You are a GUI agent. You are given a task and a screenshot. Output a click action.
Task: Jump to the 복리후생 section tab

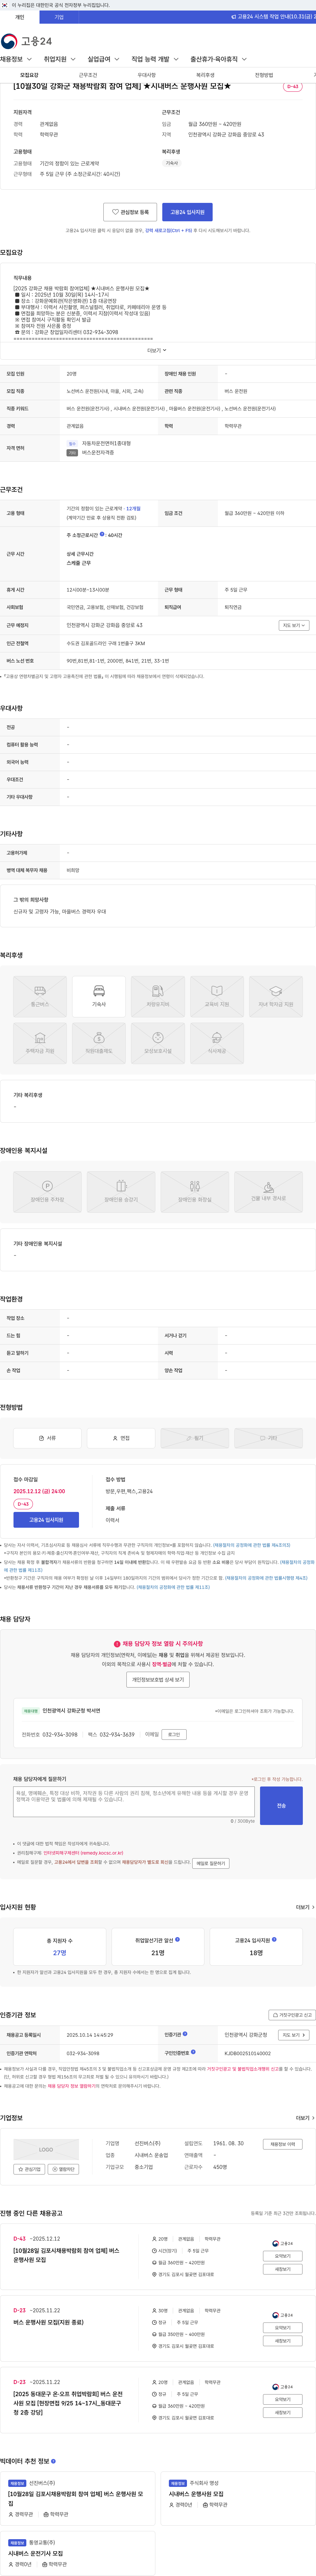click(x=205, y=75)
